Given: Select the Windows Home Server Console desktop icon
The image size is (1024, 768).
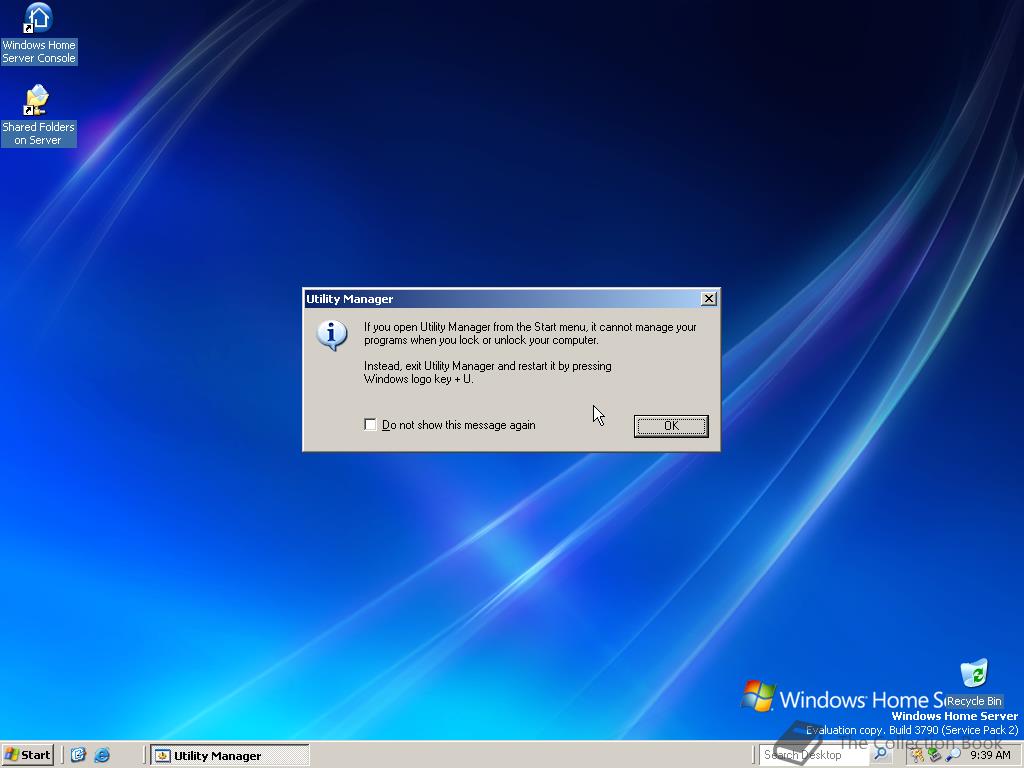Looking at the screenshot, I should 39,34.
